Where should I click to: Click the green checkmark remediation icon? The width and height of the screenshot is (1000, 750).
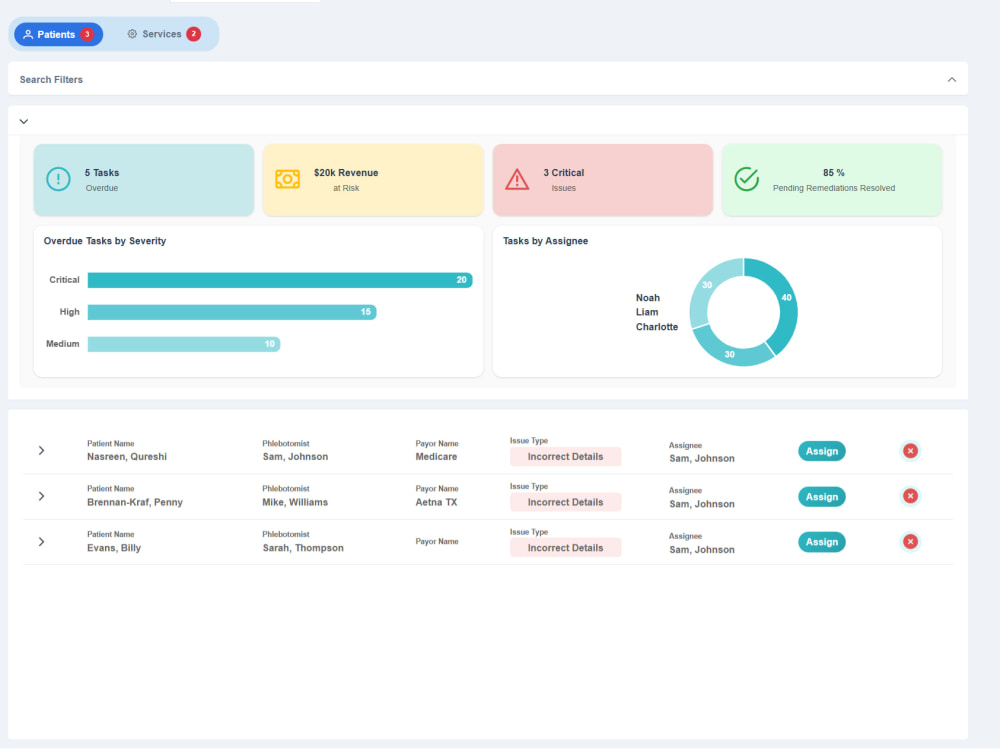pyautogui.click(x=746, y=179)
